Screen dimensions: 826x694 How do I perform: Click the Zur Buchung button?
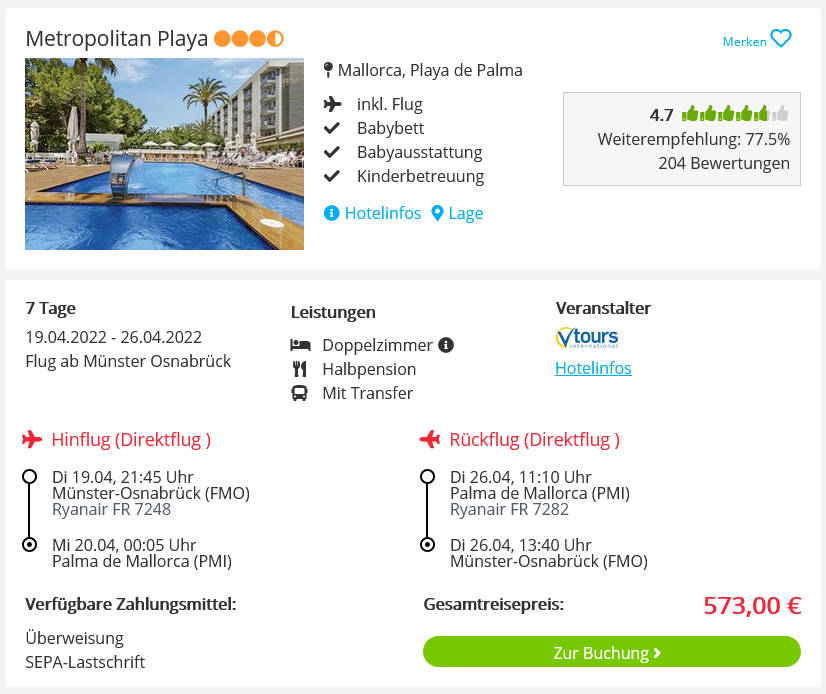(612, 652)
